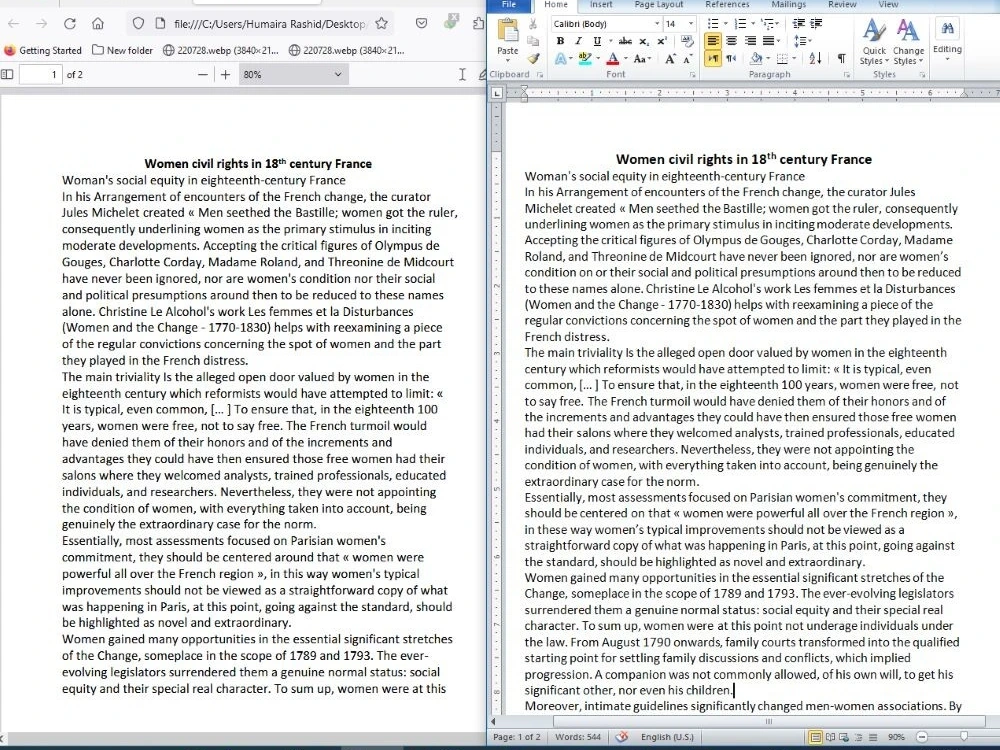Toggle Bold formatting in Word
This screenshot has width=1000, height=750.
560,41
